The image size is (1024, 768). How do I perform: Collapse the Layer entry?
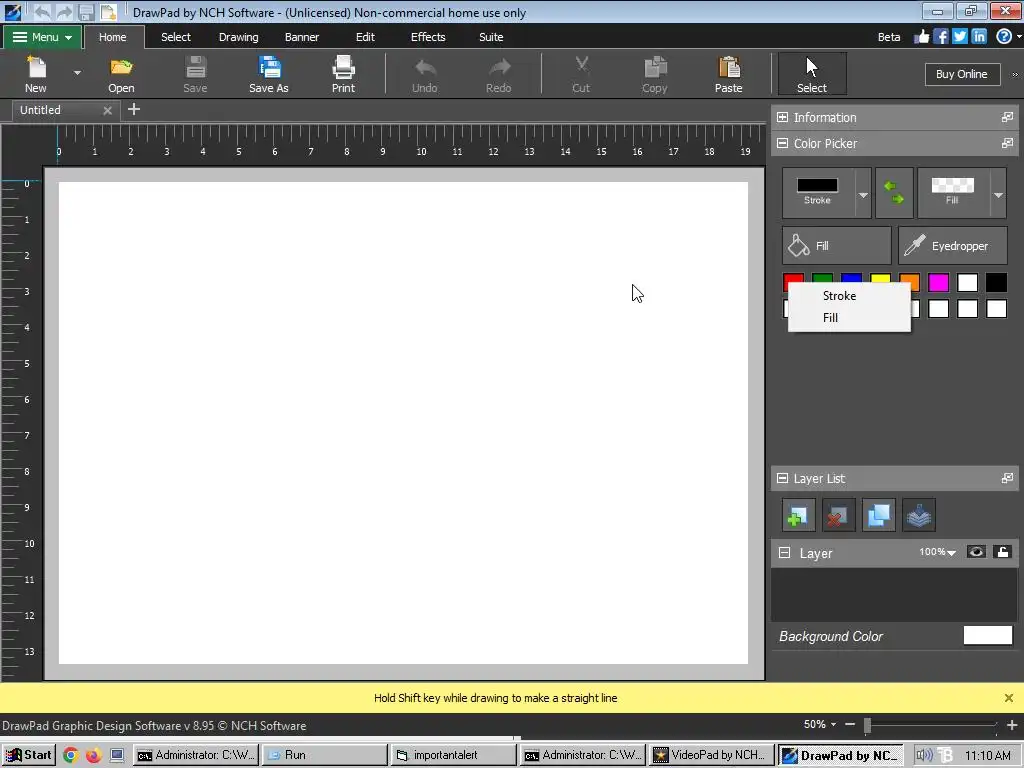click(784, 552)
